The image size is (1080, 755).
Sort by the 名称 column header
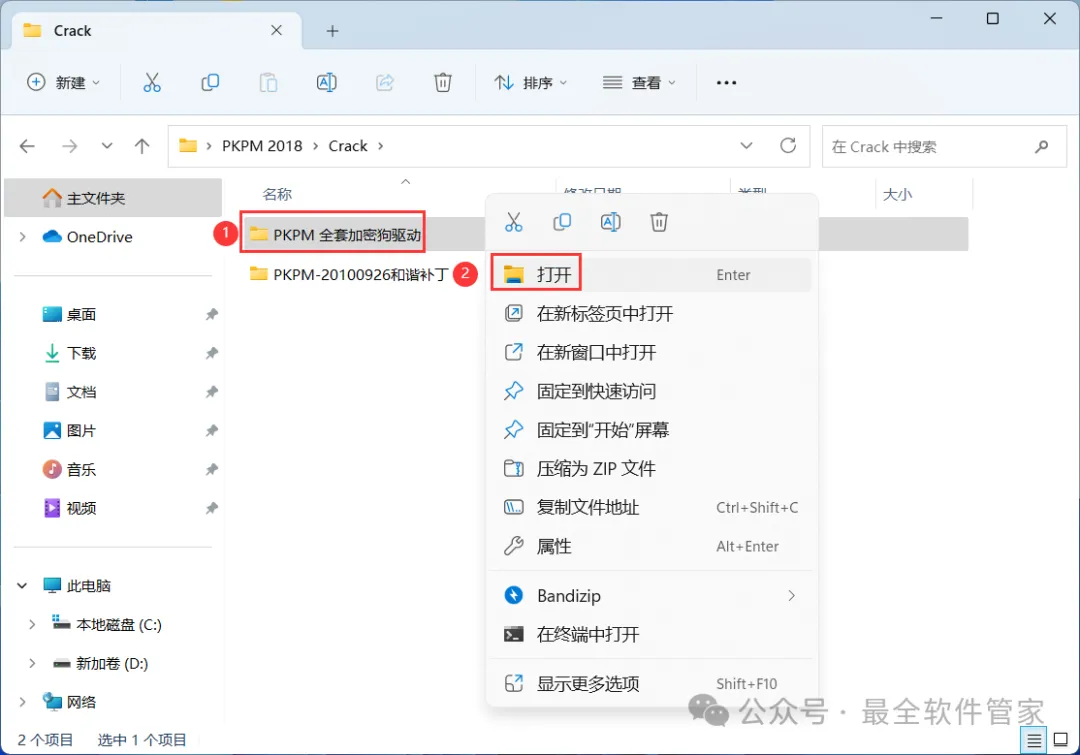pos(278,194)
